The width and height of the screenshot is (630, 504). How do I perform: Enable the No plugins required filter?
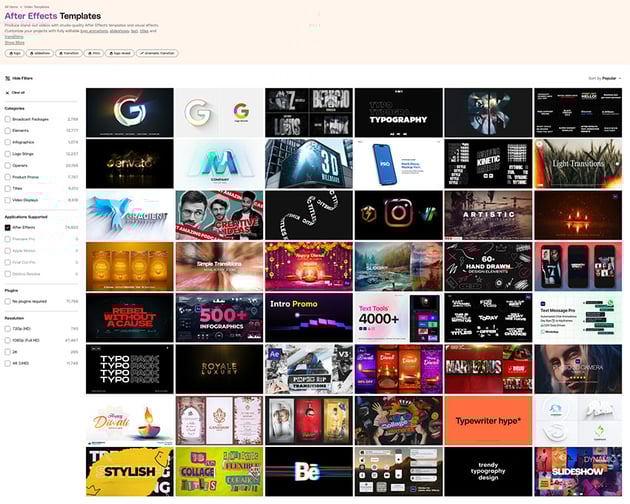[x=8, y=301]
